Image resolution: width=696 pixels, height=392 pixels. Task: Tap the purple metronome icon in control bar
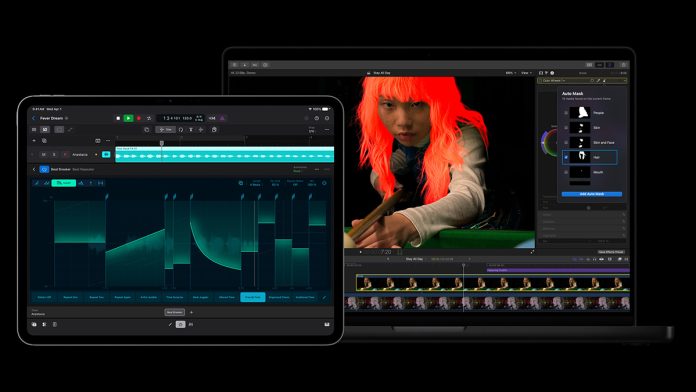[222, 118]
